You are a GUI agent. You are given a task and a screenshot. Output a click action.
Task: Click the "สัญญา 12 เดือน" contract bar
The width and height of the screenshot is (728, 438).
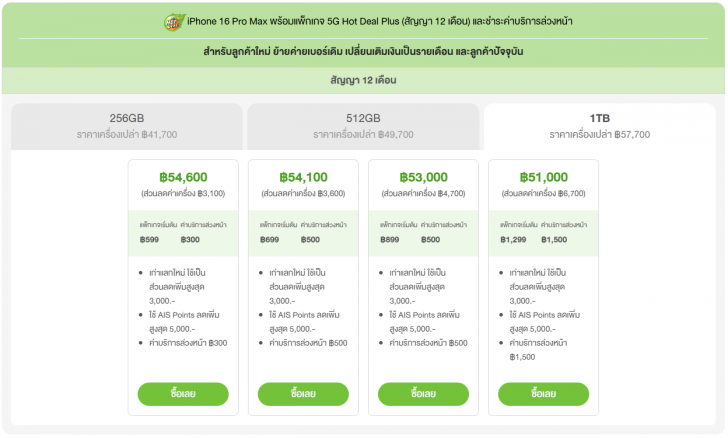point(364,78)
